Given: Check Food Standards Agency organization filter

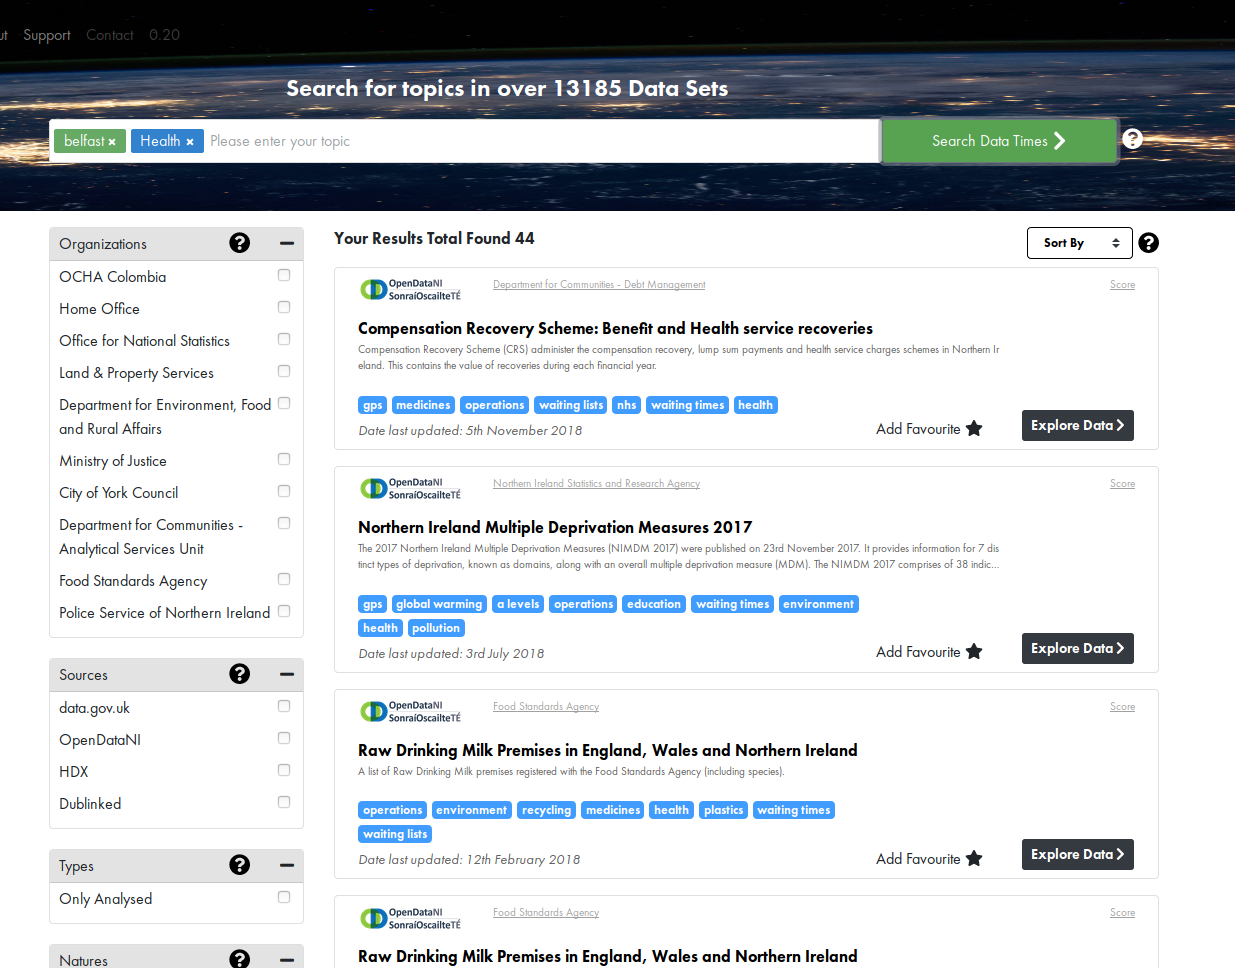Looking at the screenshot, I should point(284,579).
